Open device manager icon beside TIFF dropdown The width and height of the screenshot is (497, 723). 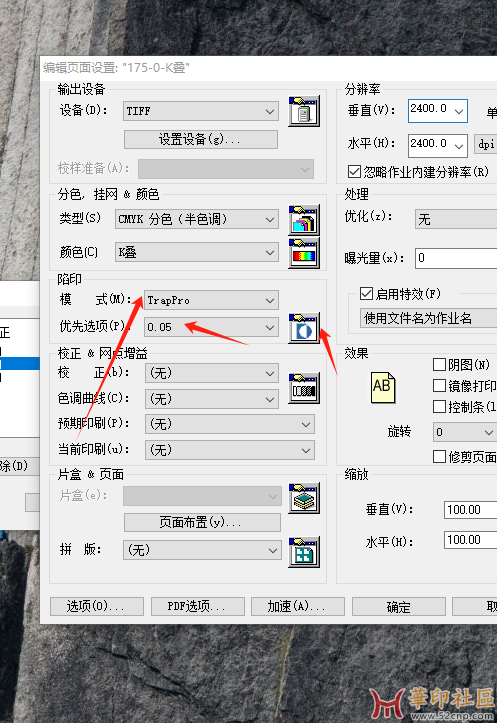pyautogui.click(x=304, y=111)
